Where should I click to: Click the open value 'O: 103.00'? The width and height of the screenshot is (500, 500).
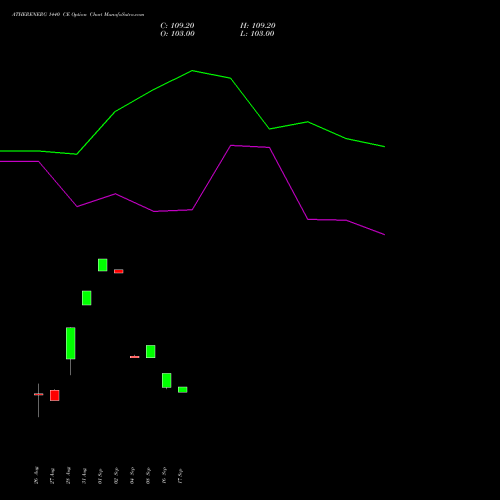[x=177, y=34]
